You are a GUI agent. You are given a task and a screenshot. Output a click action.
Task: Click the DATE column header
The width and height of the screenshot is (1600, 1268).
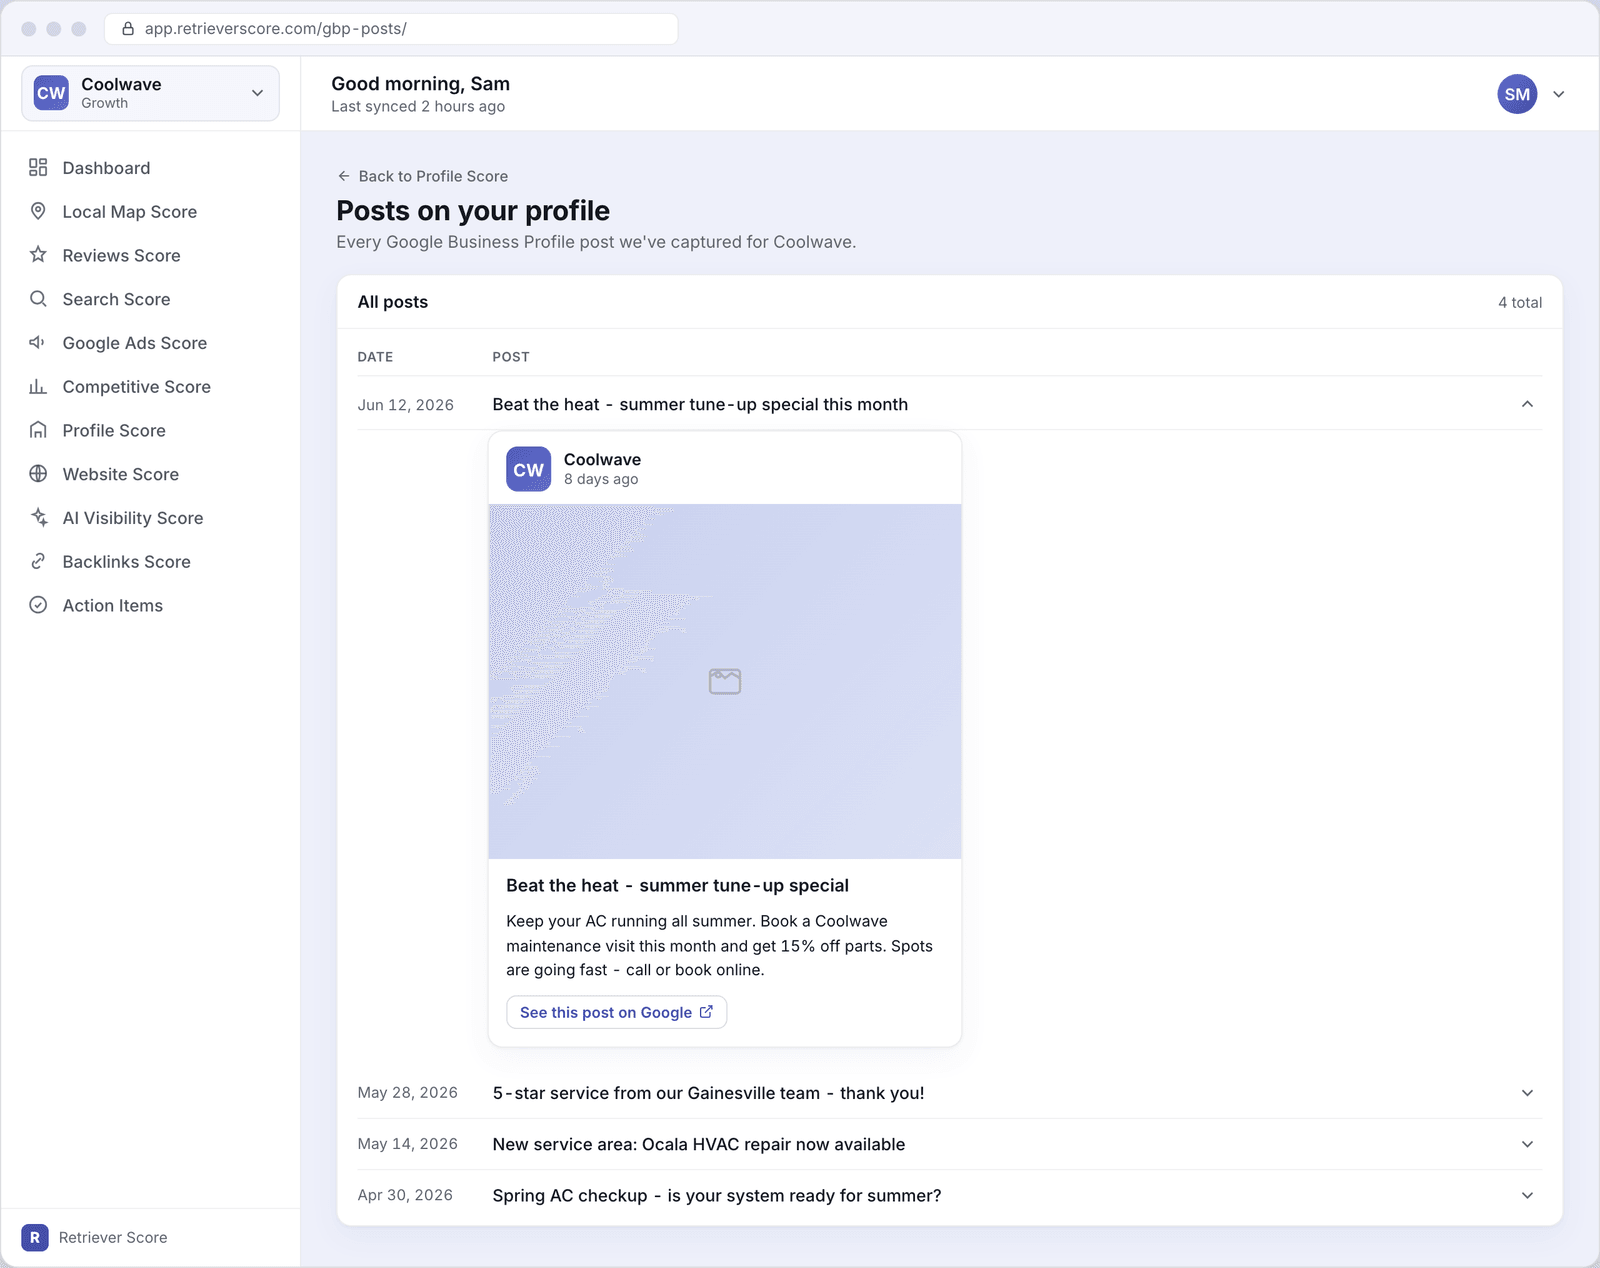tap(375, 357)
